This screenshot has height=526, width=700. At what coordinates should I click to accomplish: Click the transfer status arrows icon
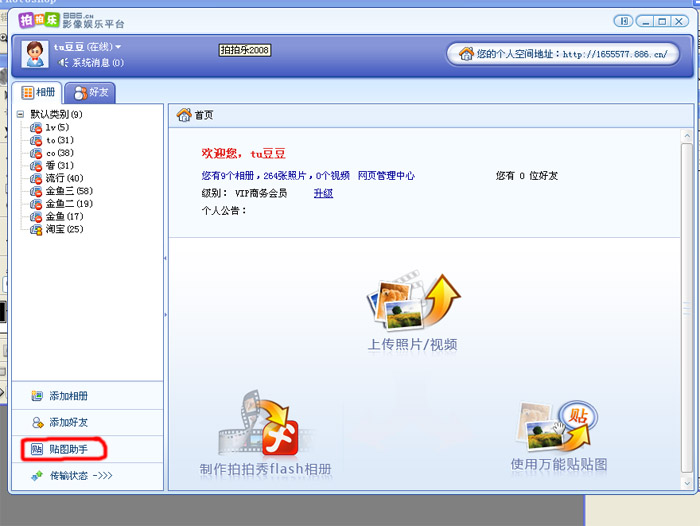(x=37, y=476)
